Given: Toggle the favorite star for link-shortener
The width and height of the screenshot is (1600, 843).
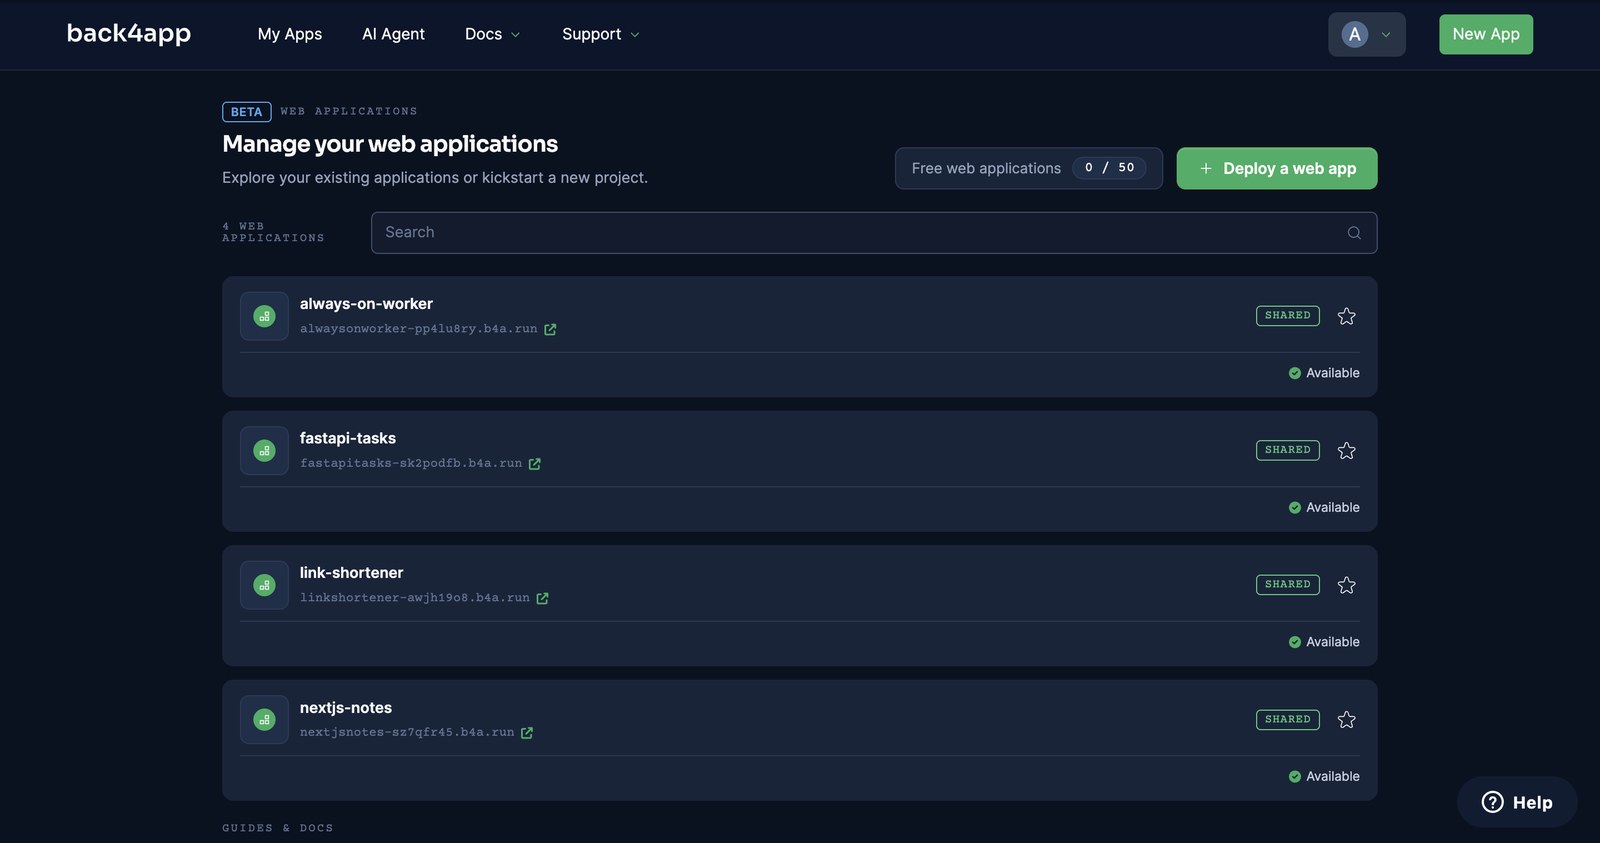Looking at the screenshot, I should pos(1347,585).
